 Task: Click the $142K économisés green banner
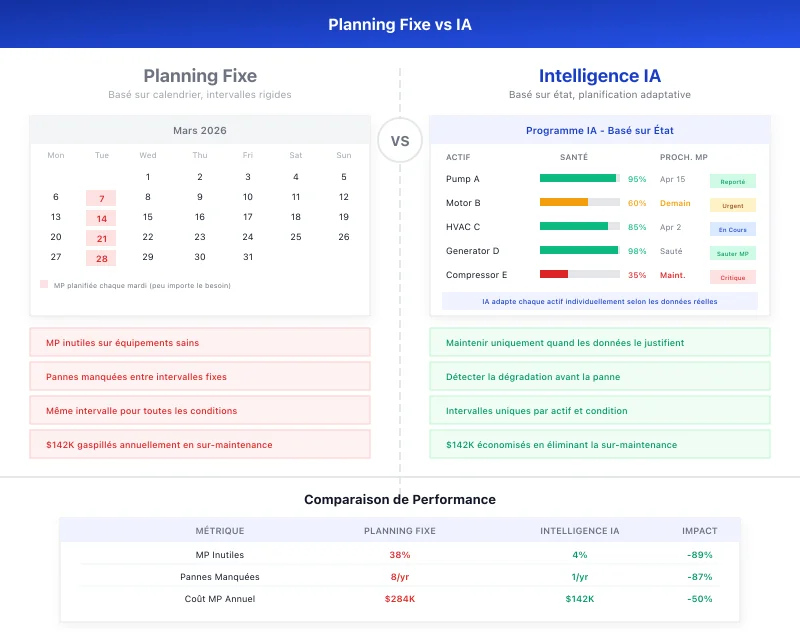[600, 444]
